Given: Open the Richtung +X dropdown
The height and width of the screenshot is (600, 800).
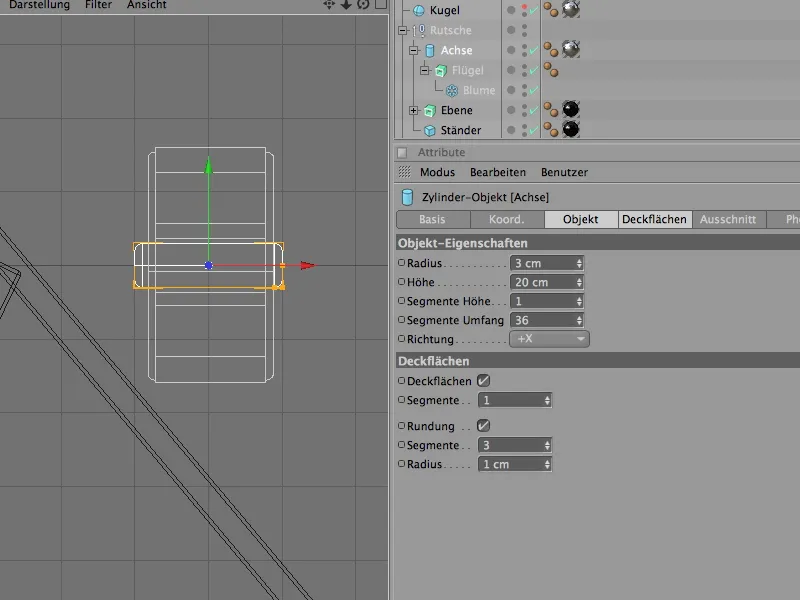Looking at the screenshot, I should 549,339.
